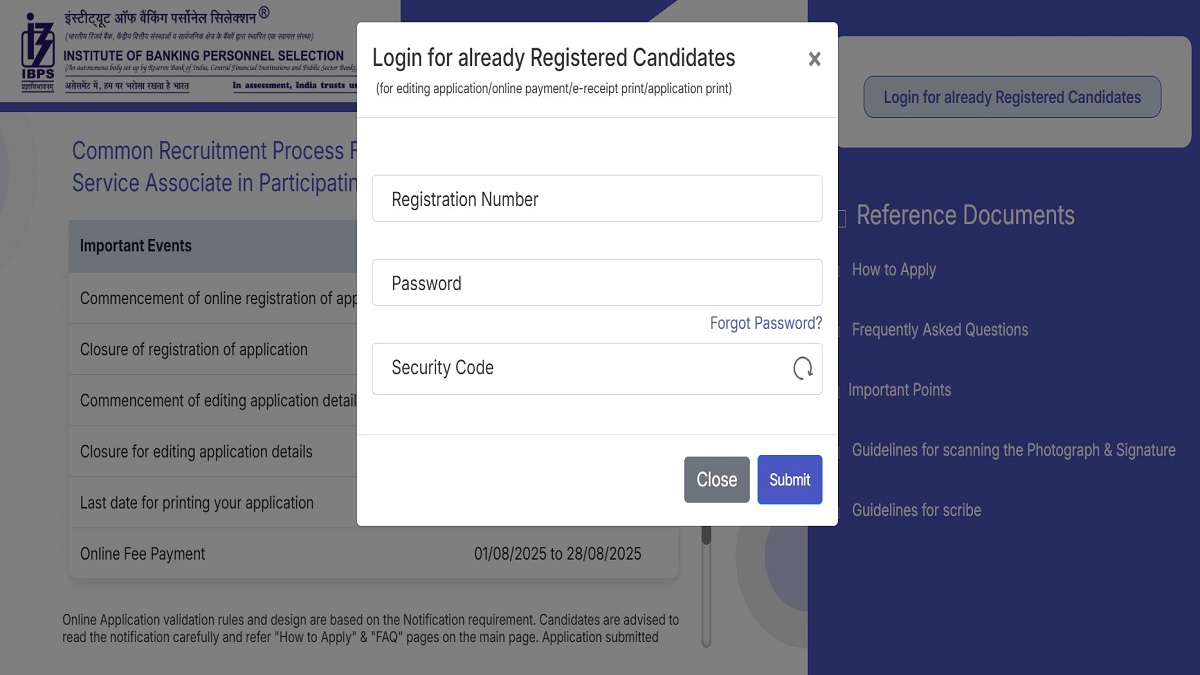Click the IBPS logo

[38, 54]
